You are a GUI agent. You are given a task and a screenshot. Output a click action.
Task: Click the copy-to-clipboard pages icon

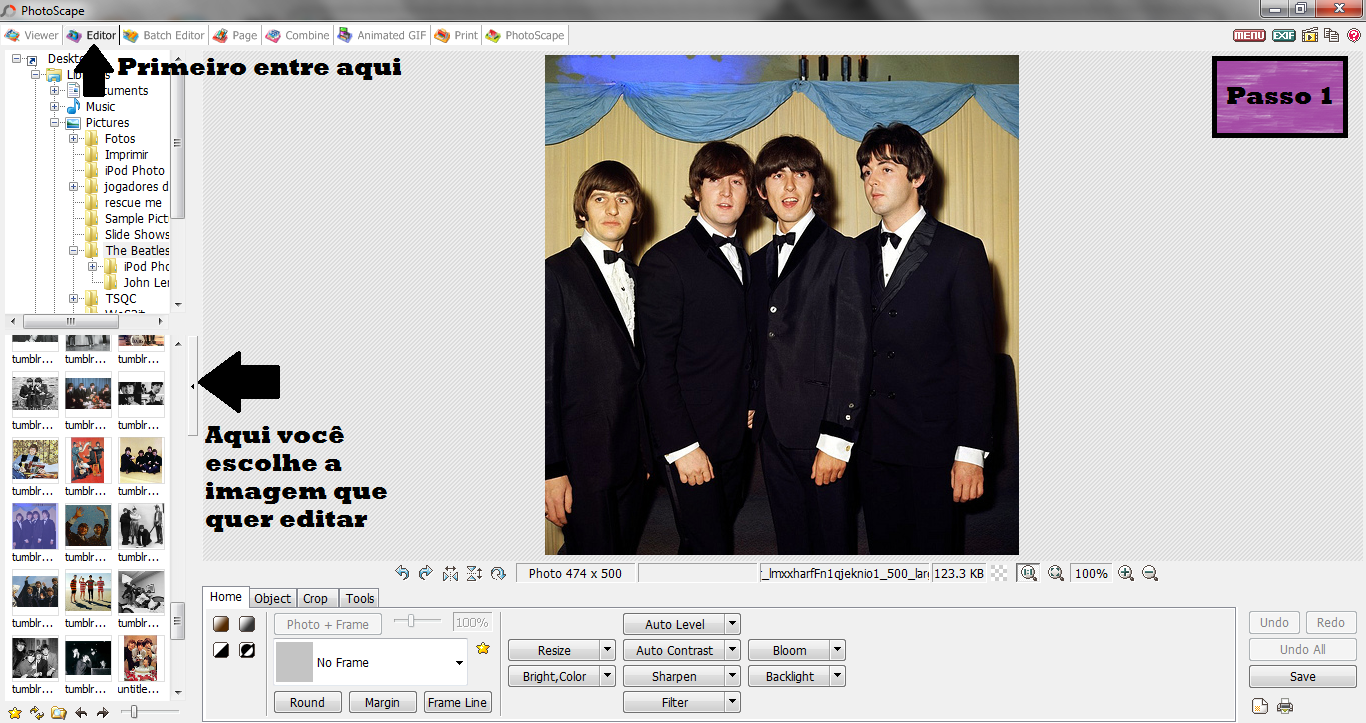[x=1332, y=35]
